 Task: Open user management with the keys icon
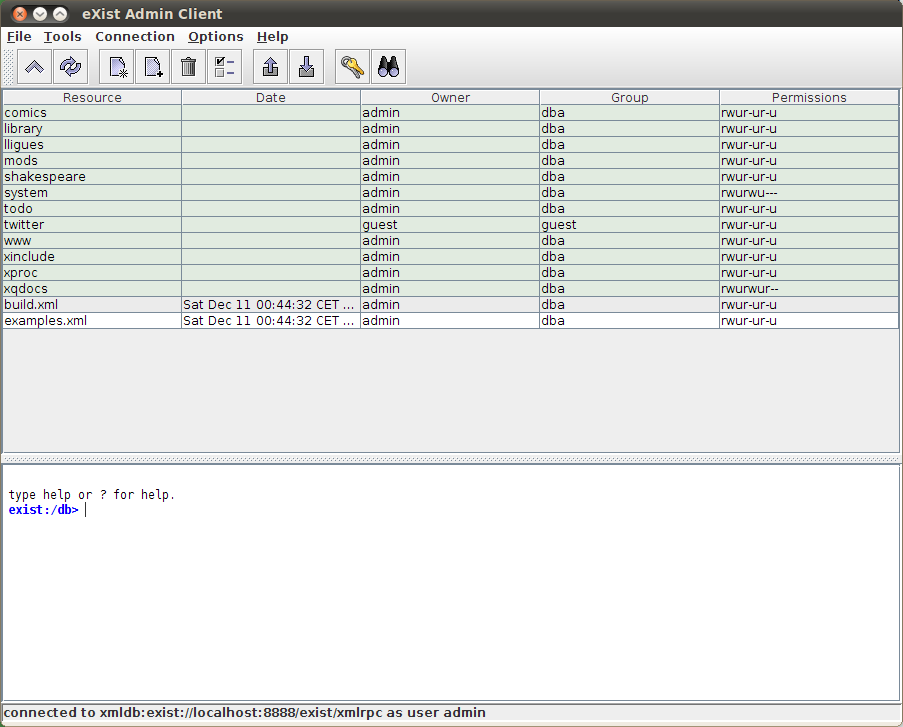pos(352,67)
